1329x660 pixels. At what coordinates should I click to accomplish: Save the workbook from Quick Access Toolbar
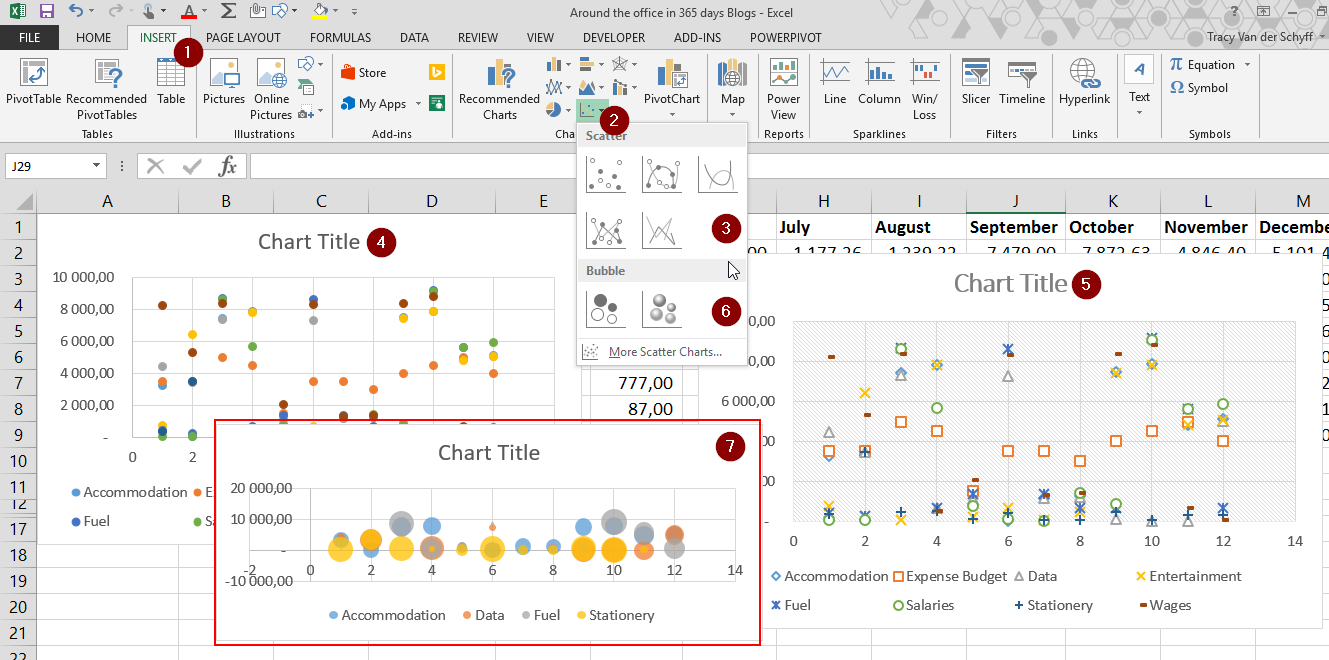[46, 12]
